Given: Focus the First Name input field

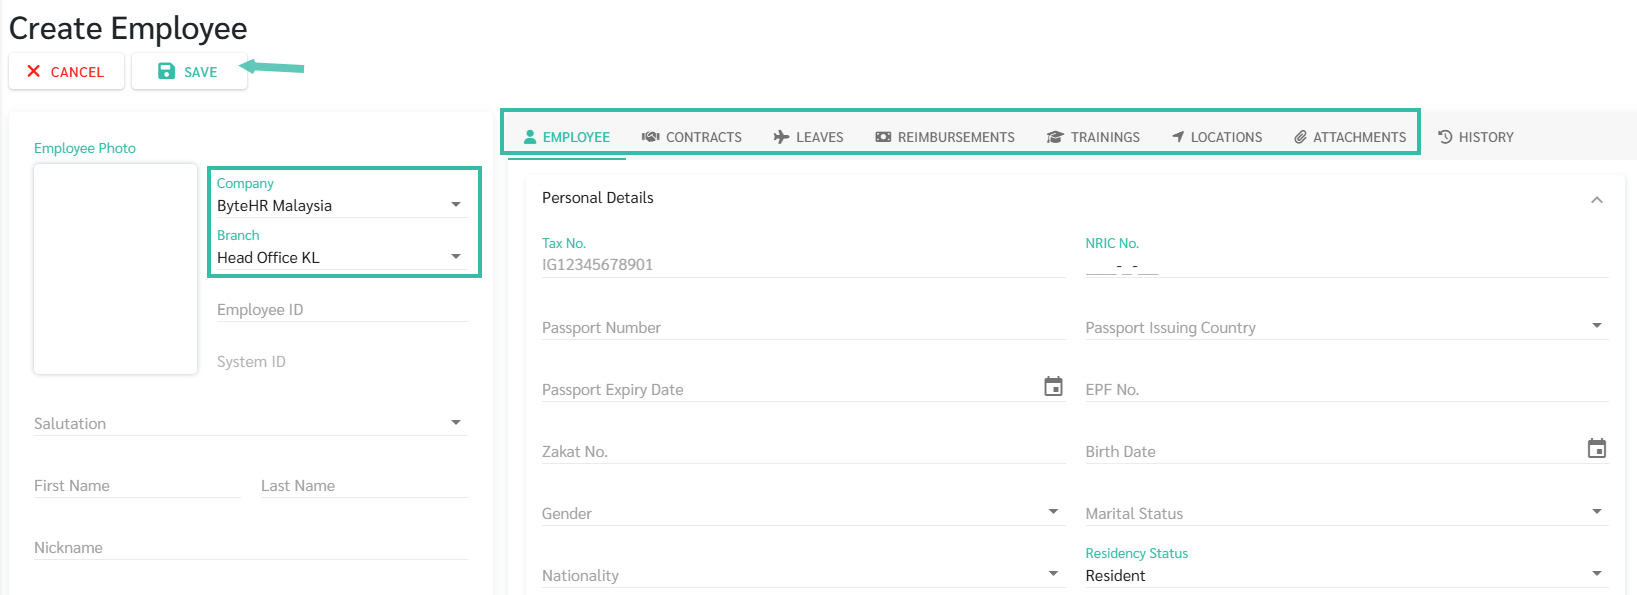Looking at the screenshot, I should coord(137,485).
